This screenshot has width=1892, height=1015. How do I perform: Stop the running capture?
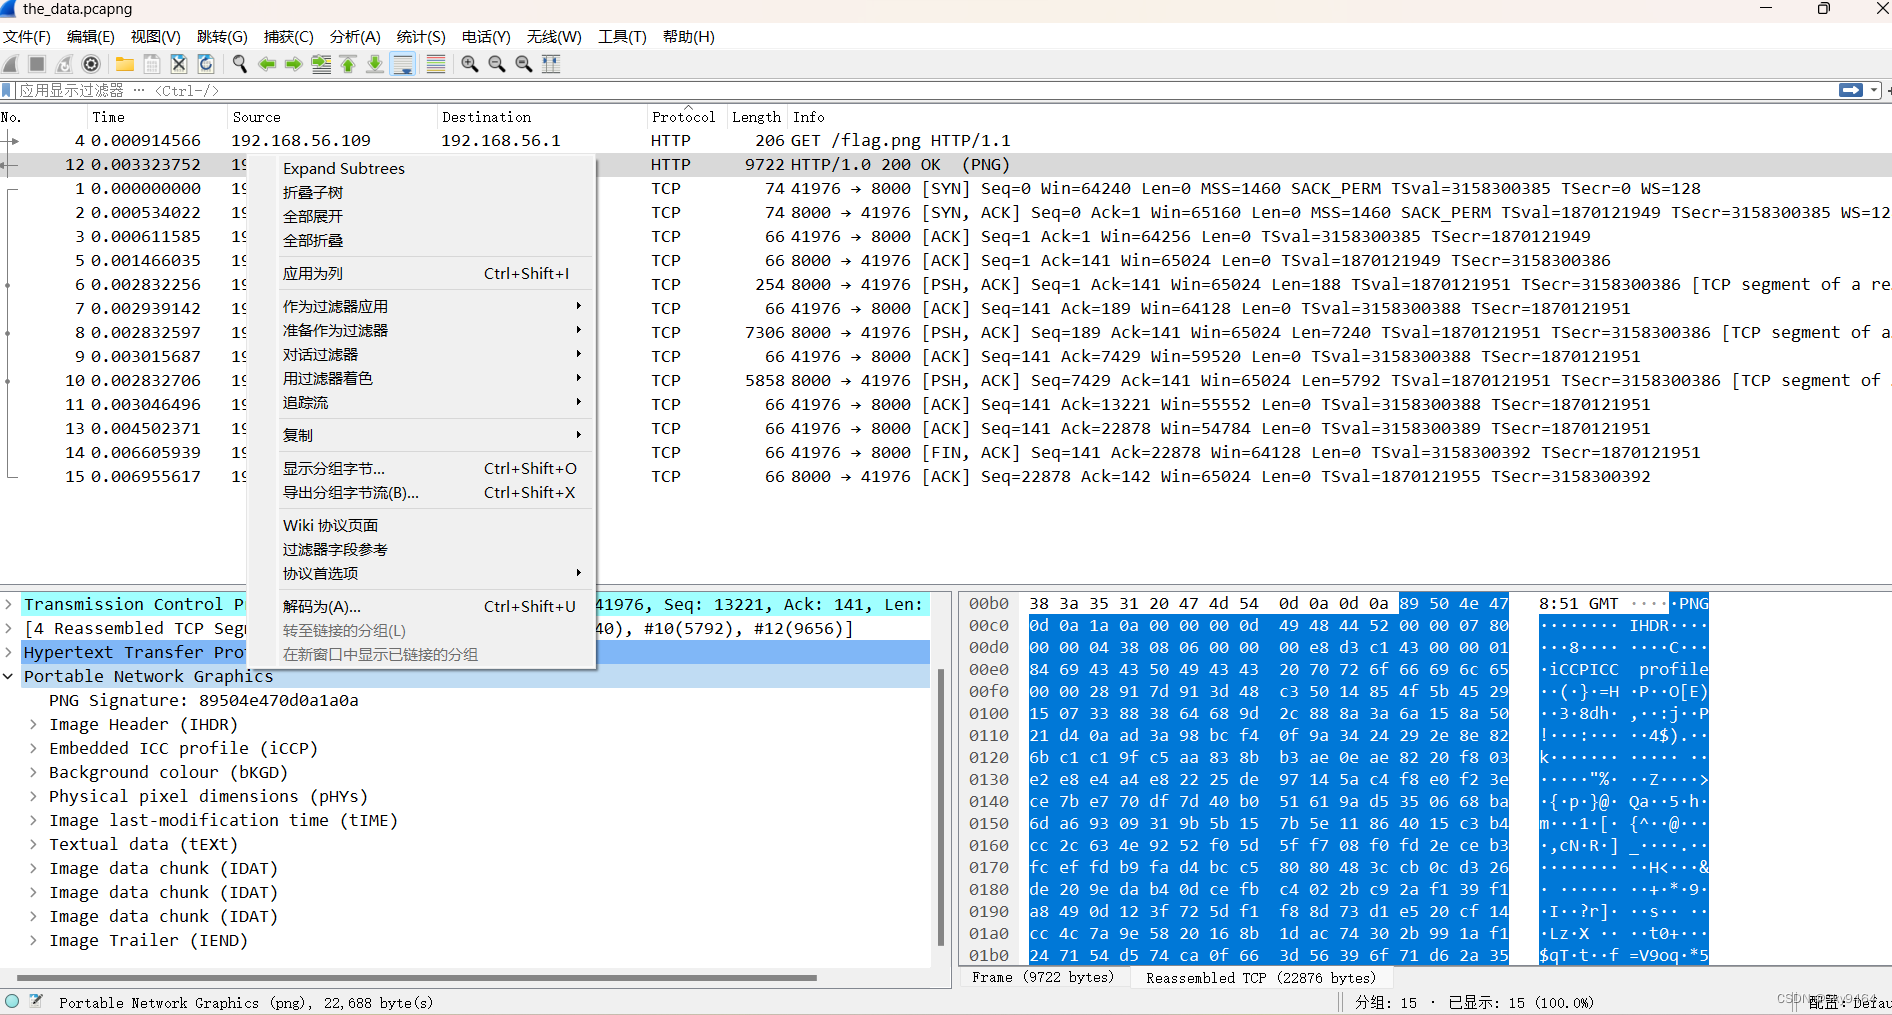[36, 64]
